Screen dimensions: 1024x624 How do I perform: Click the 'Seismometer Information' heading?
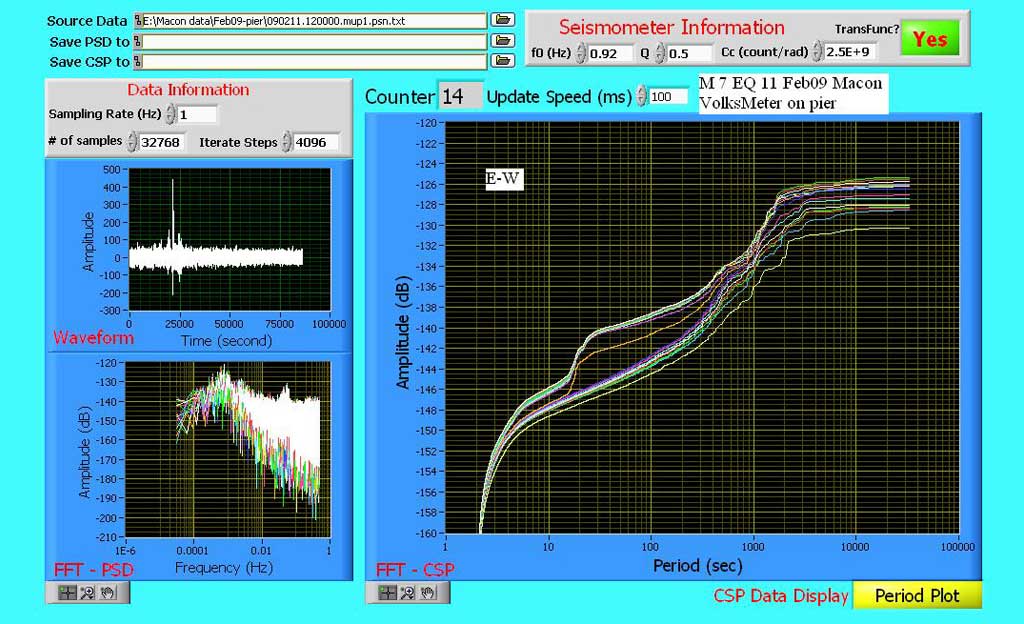click(x=671, y=27)
